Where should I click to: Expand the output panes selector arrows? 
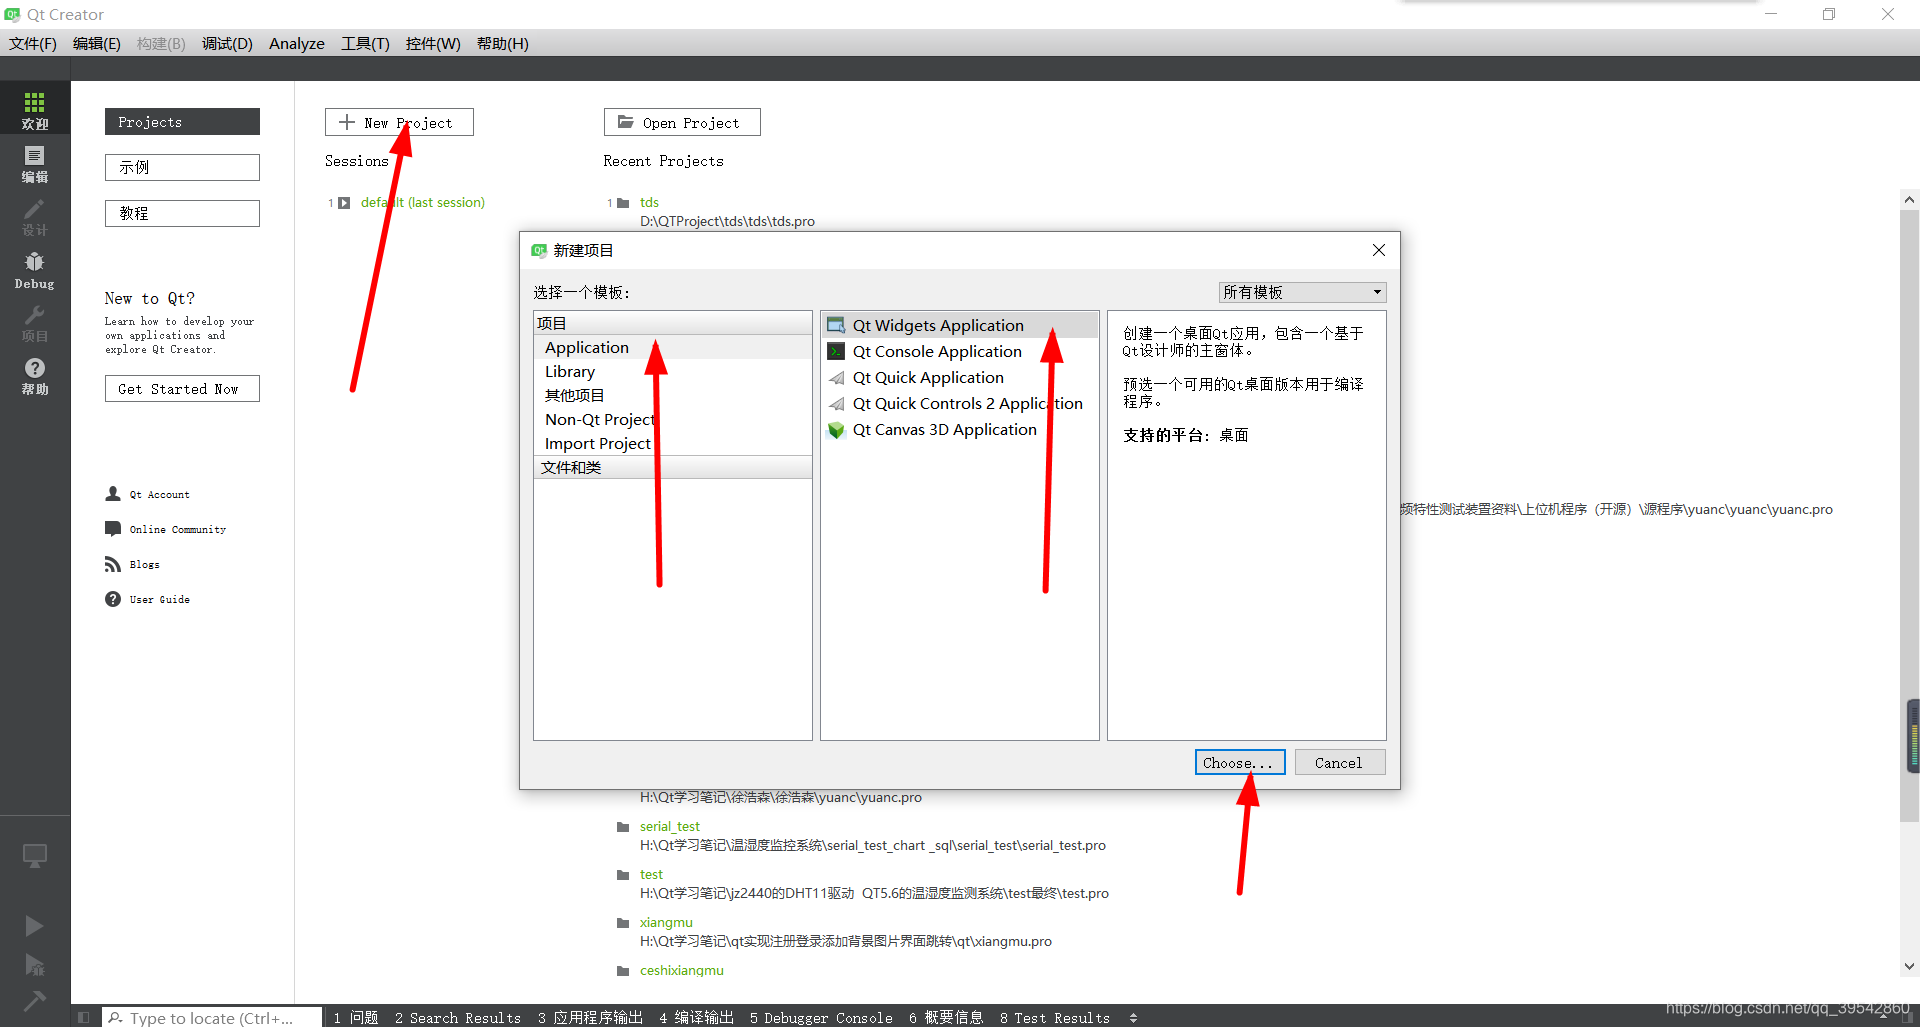[1133, 1017]
